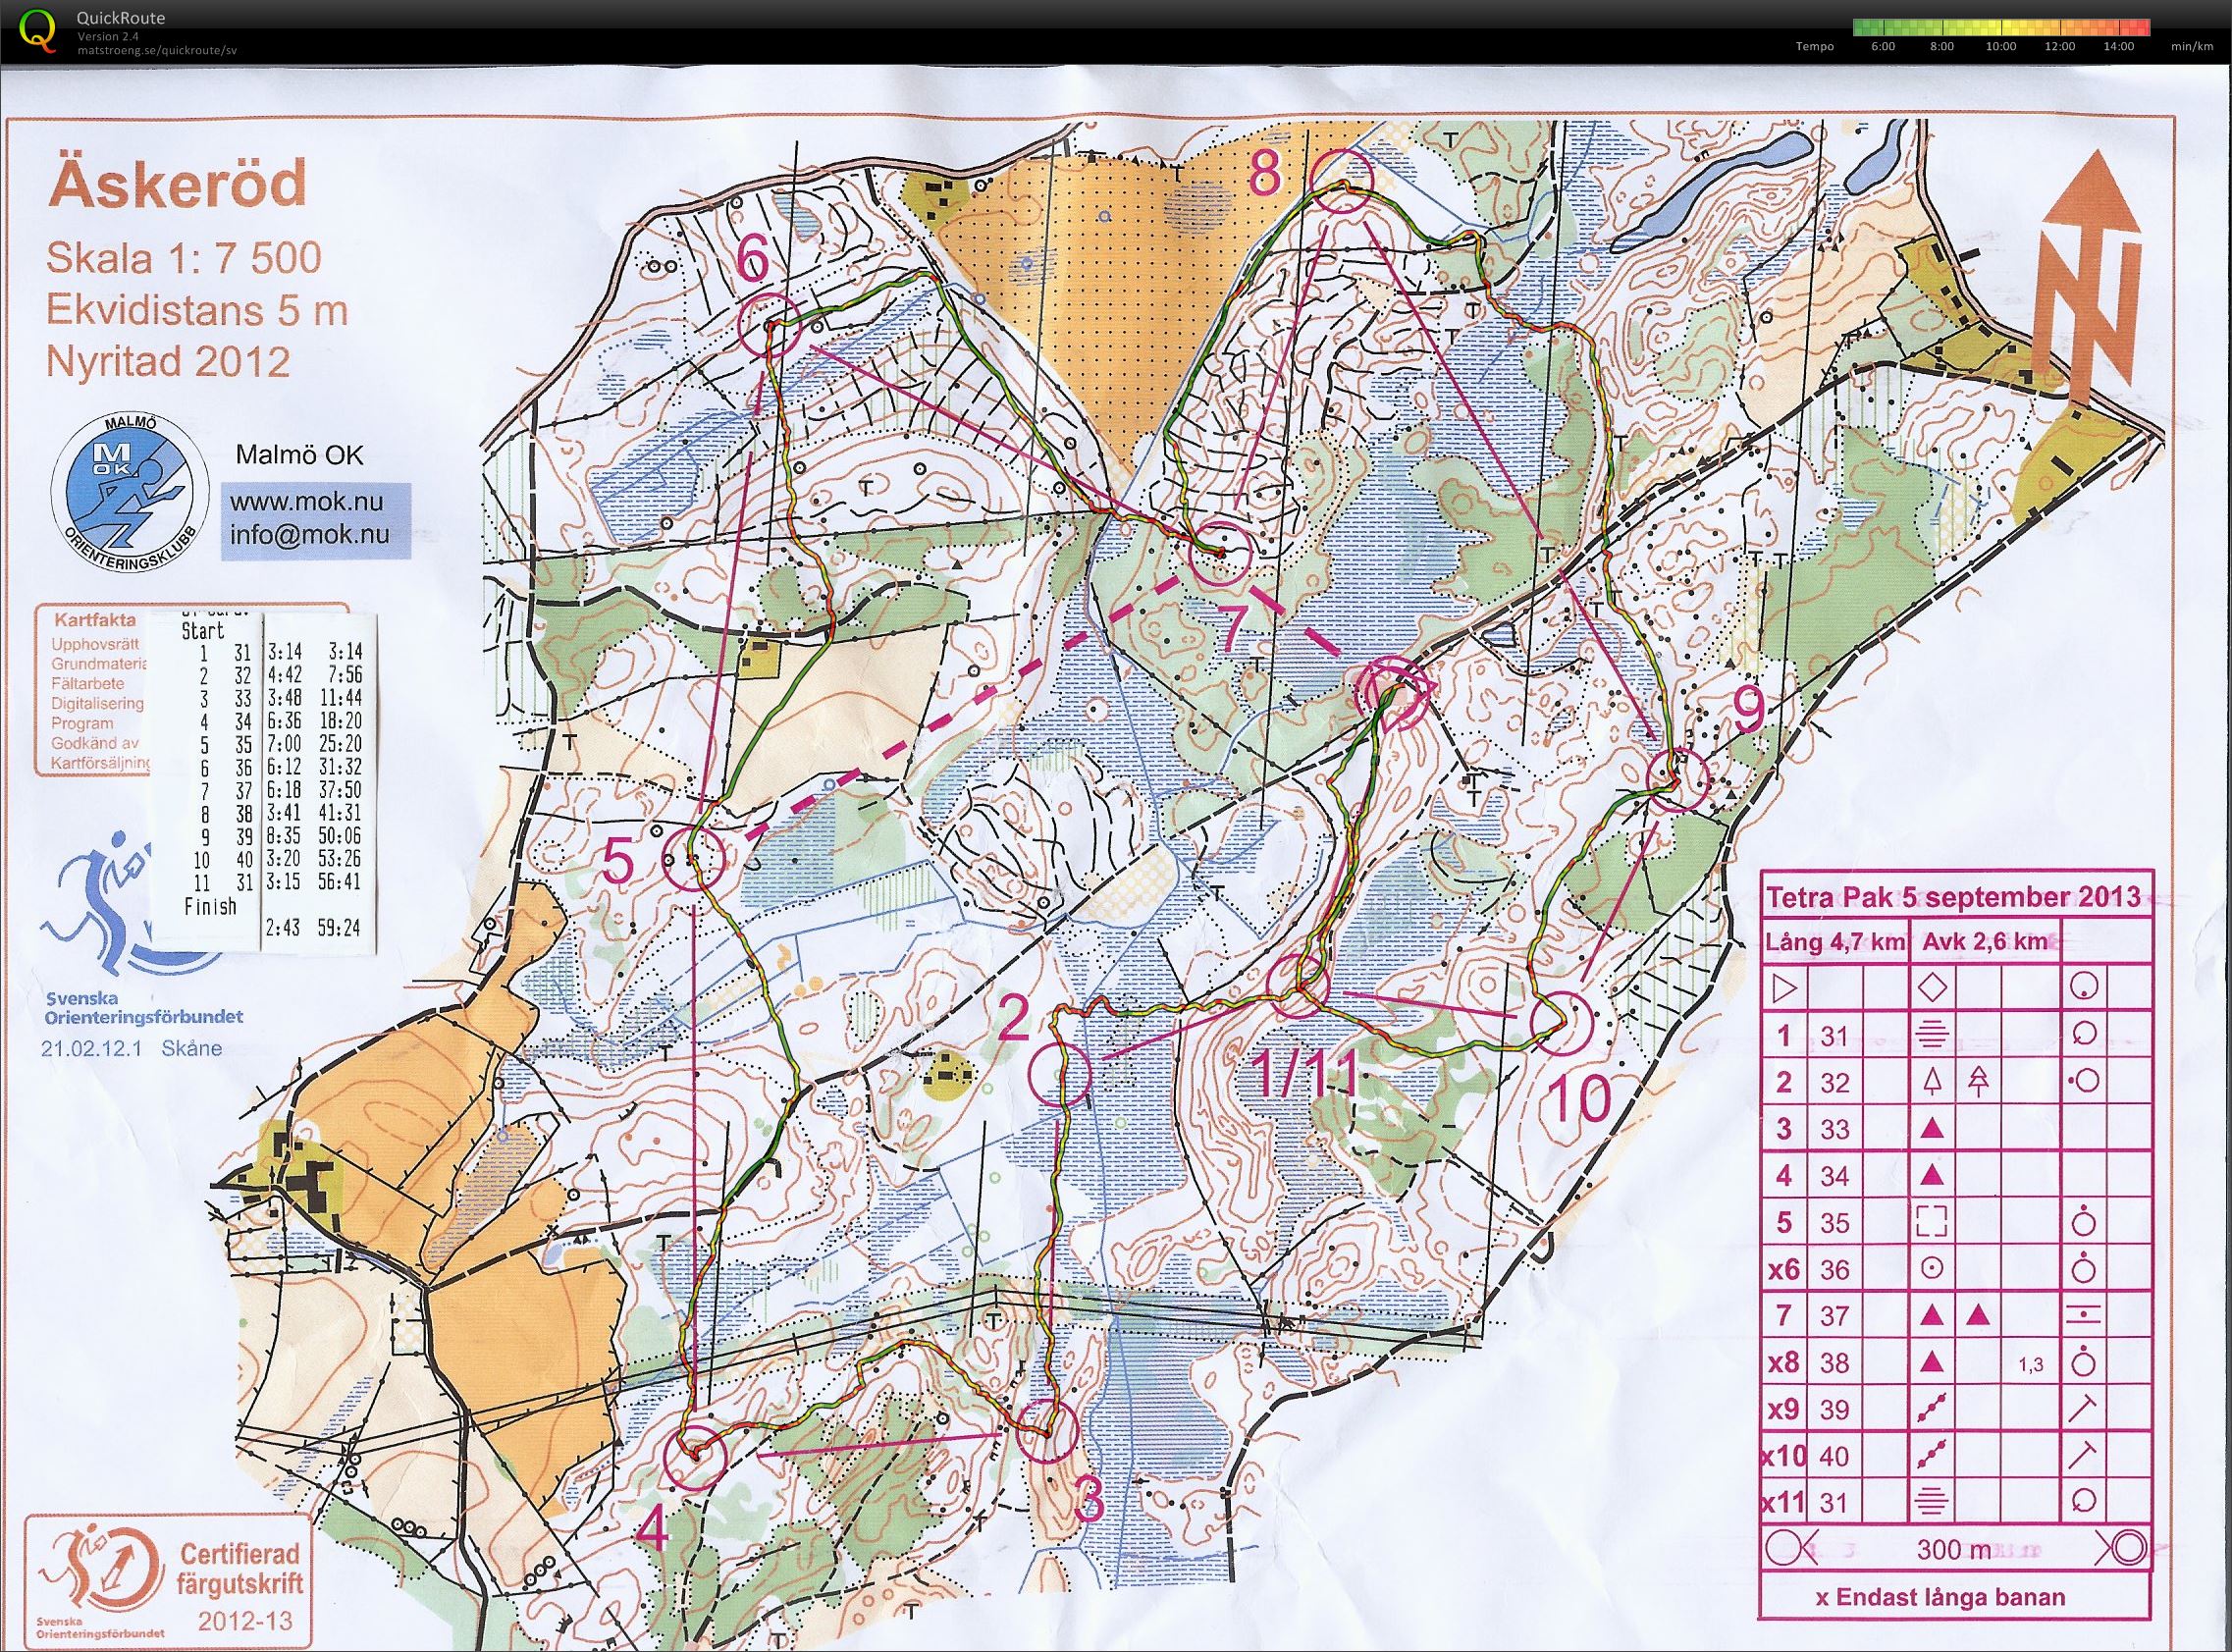
Task: Click the Avk 2,6 km cell
Action: pyautogui.click(x=1985, y=942)
